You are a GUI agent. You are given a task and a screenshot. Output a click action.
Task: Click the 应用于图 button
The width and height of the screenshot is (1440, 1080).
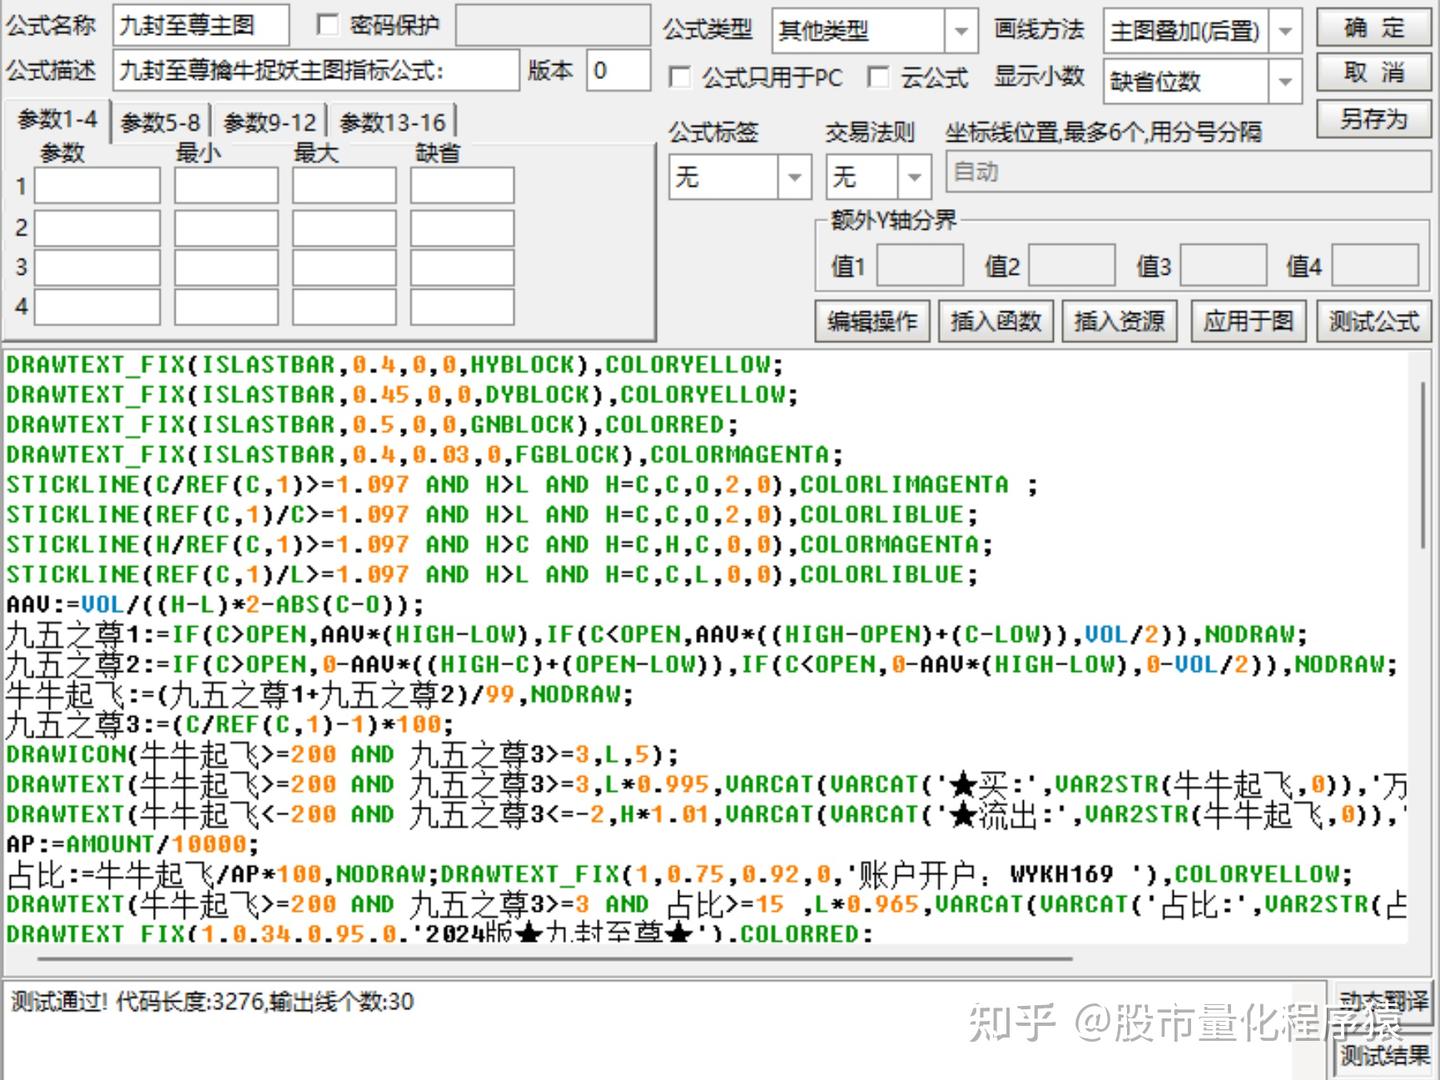click(1248, 321)
